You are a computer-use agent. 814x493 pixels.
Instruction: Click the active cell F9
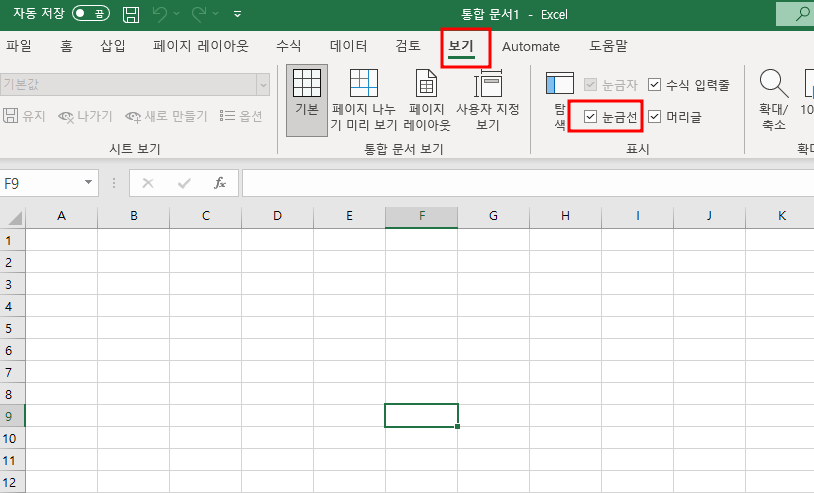point(421,416)
